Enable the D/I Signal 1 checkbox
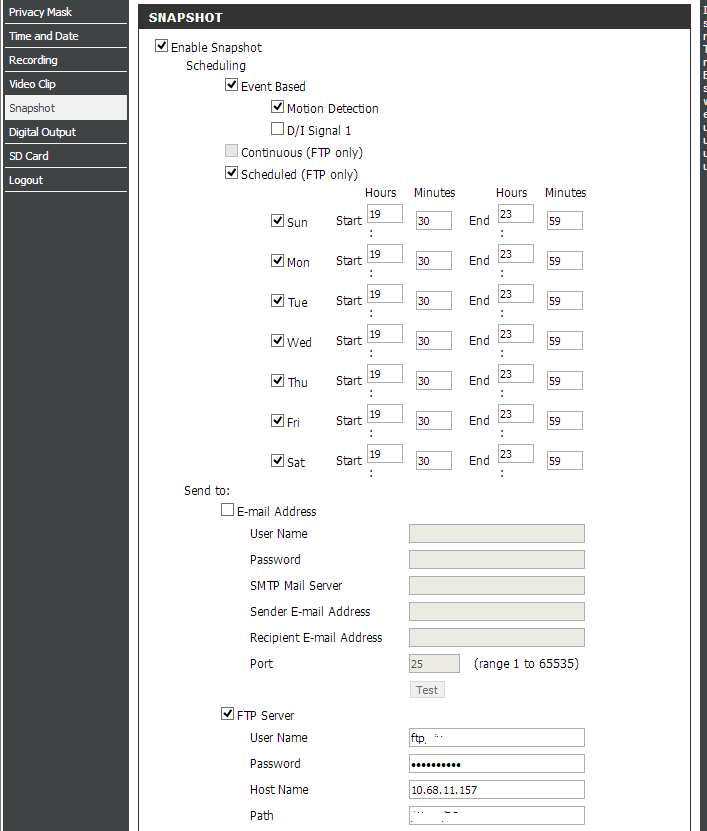 [278, 129]
